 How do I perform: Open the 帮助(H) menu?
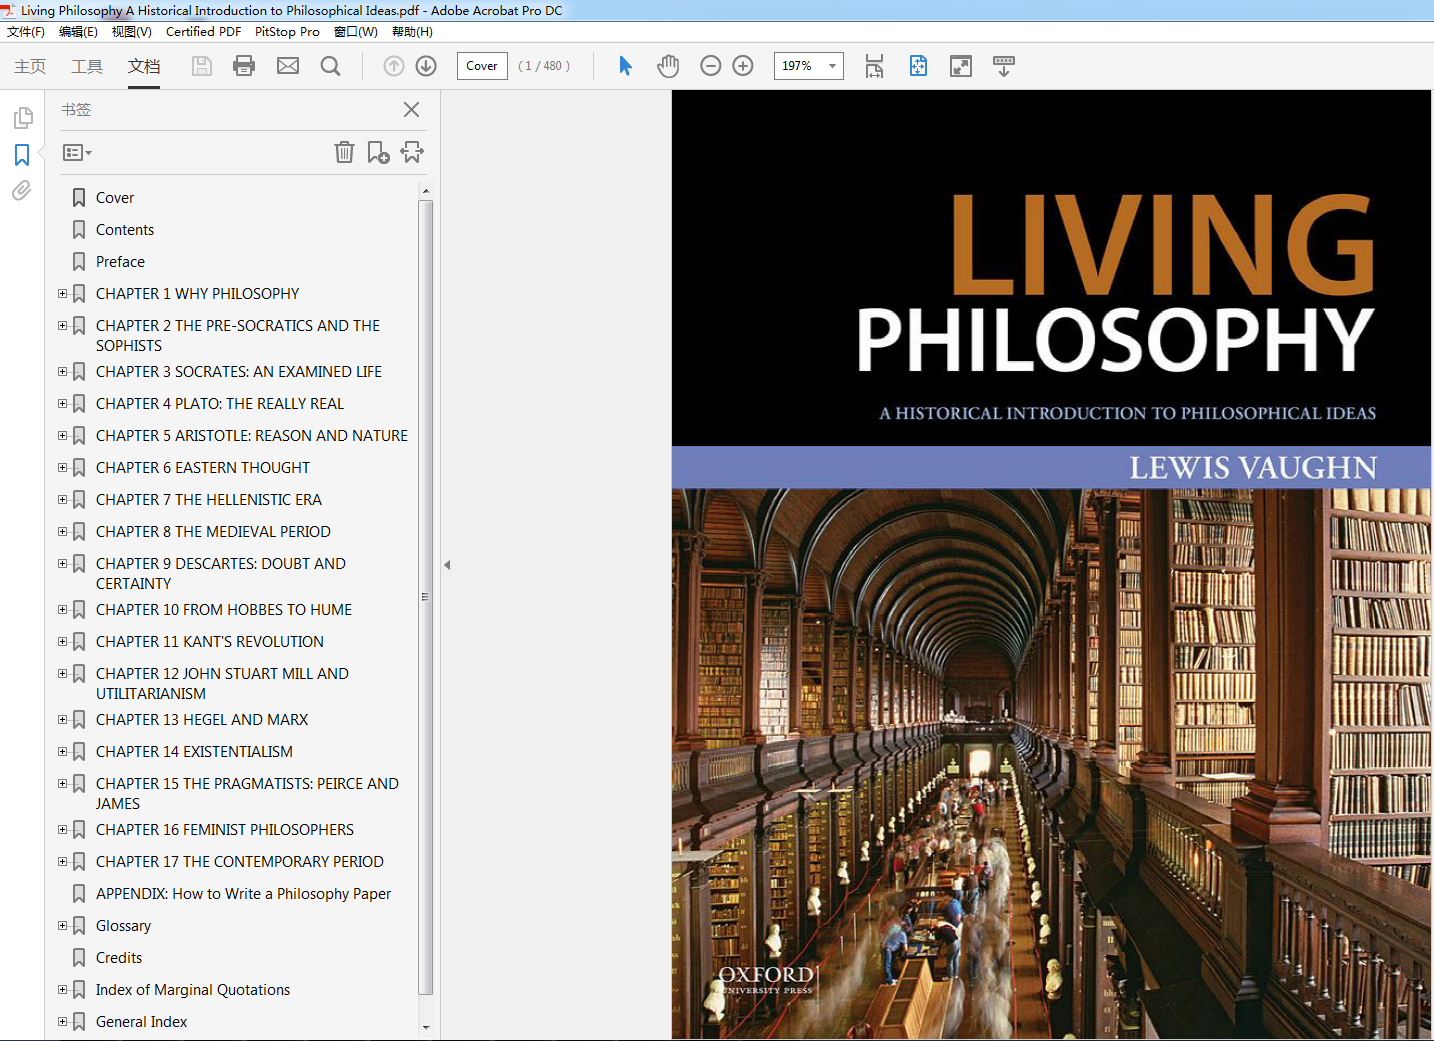coord(412,32)
